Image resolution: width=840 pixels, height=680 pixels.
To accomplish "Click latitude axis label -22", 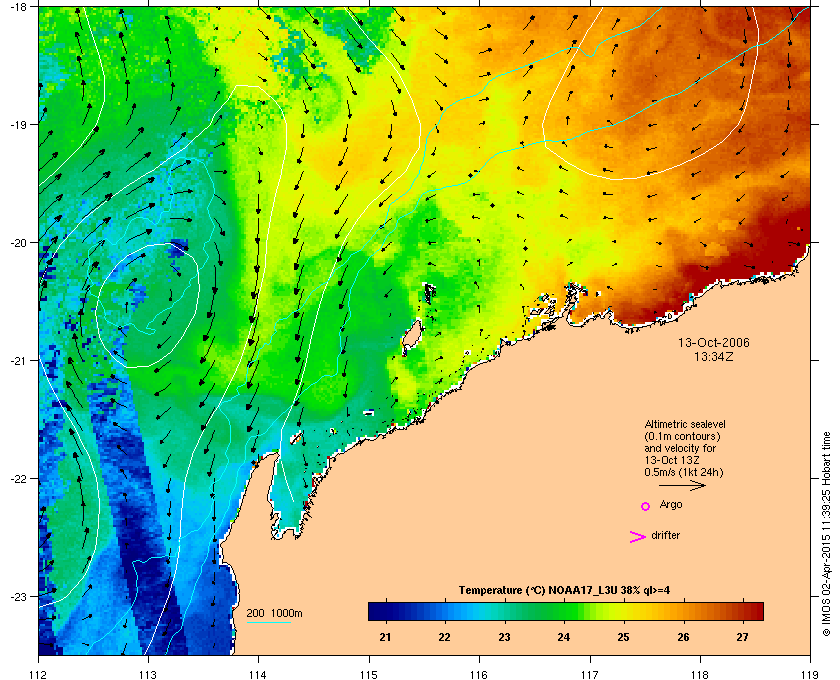I will coord(17,479).
